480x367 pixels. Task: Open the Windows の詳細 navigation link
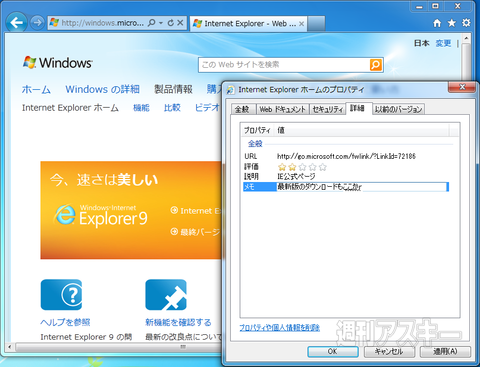click(x=102, y=89)
